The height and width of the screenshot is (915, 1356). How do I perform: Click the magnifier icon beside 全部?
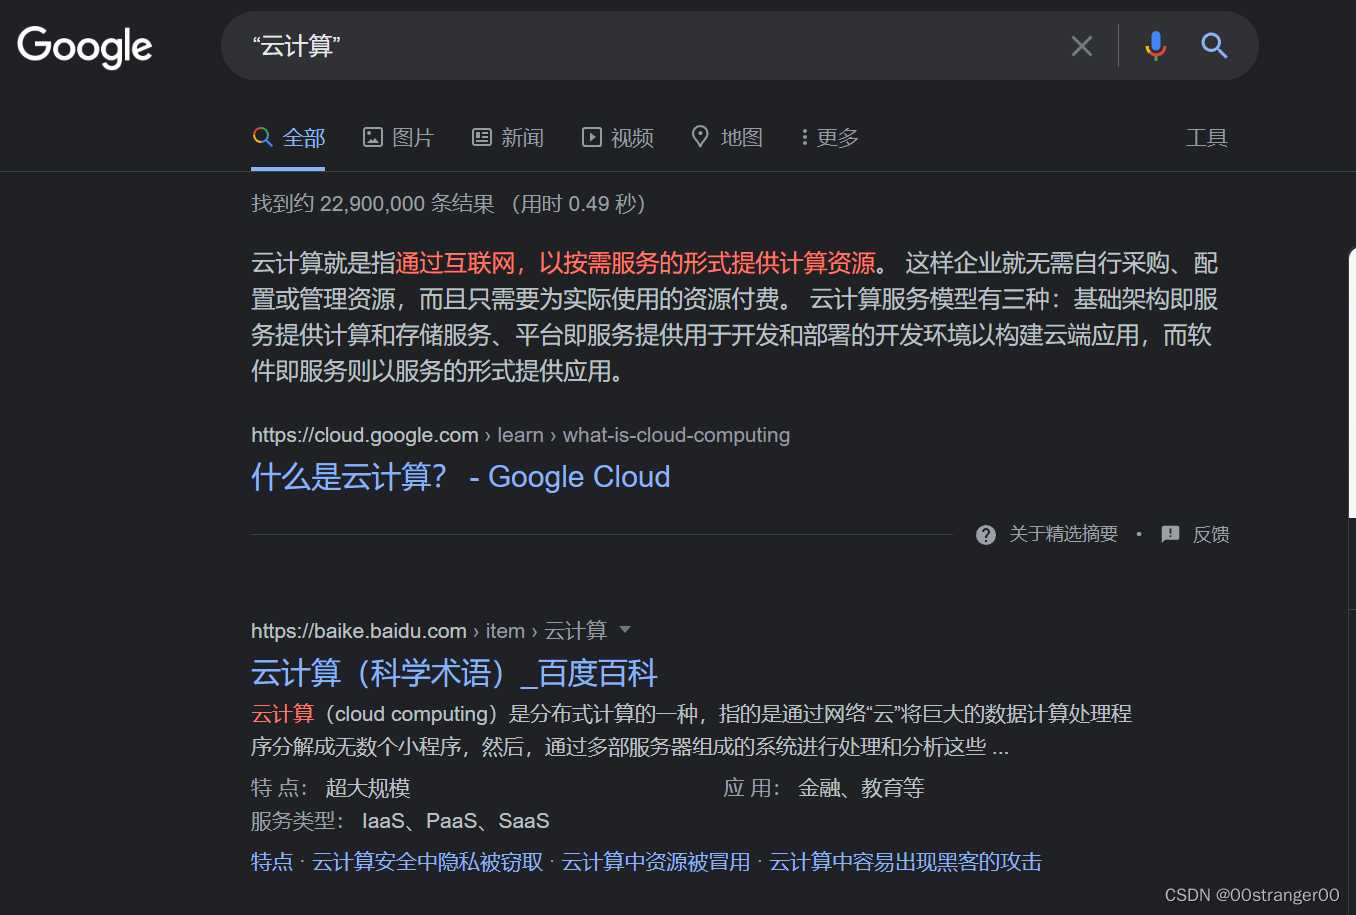(262, 136)
